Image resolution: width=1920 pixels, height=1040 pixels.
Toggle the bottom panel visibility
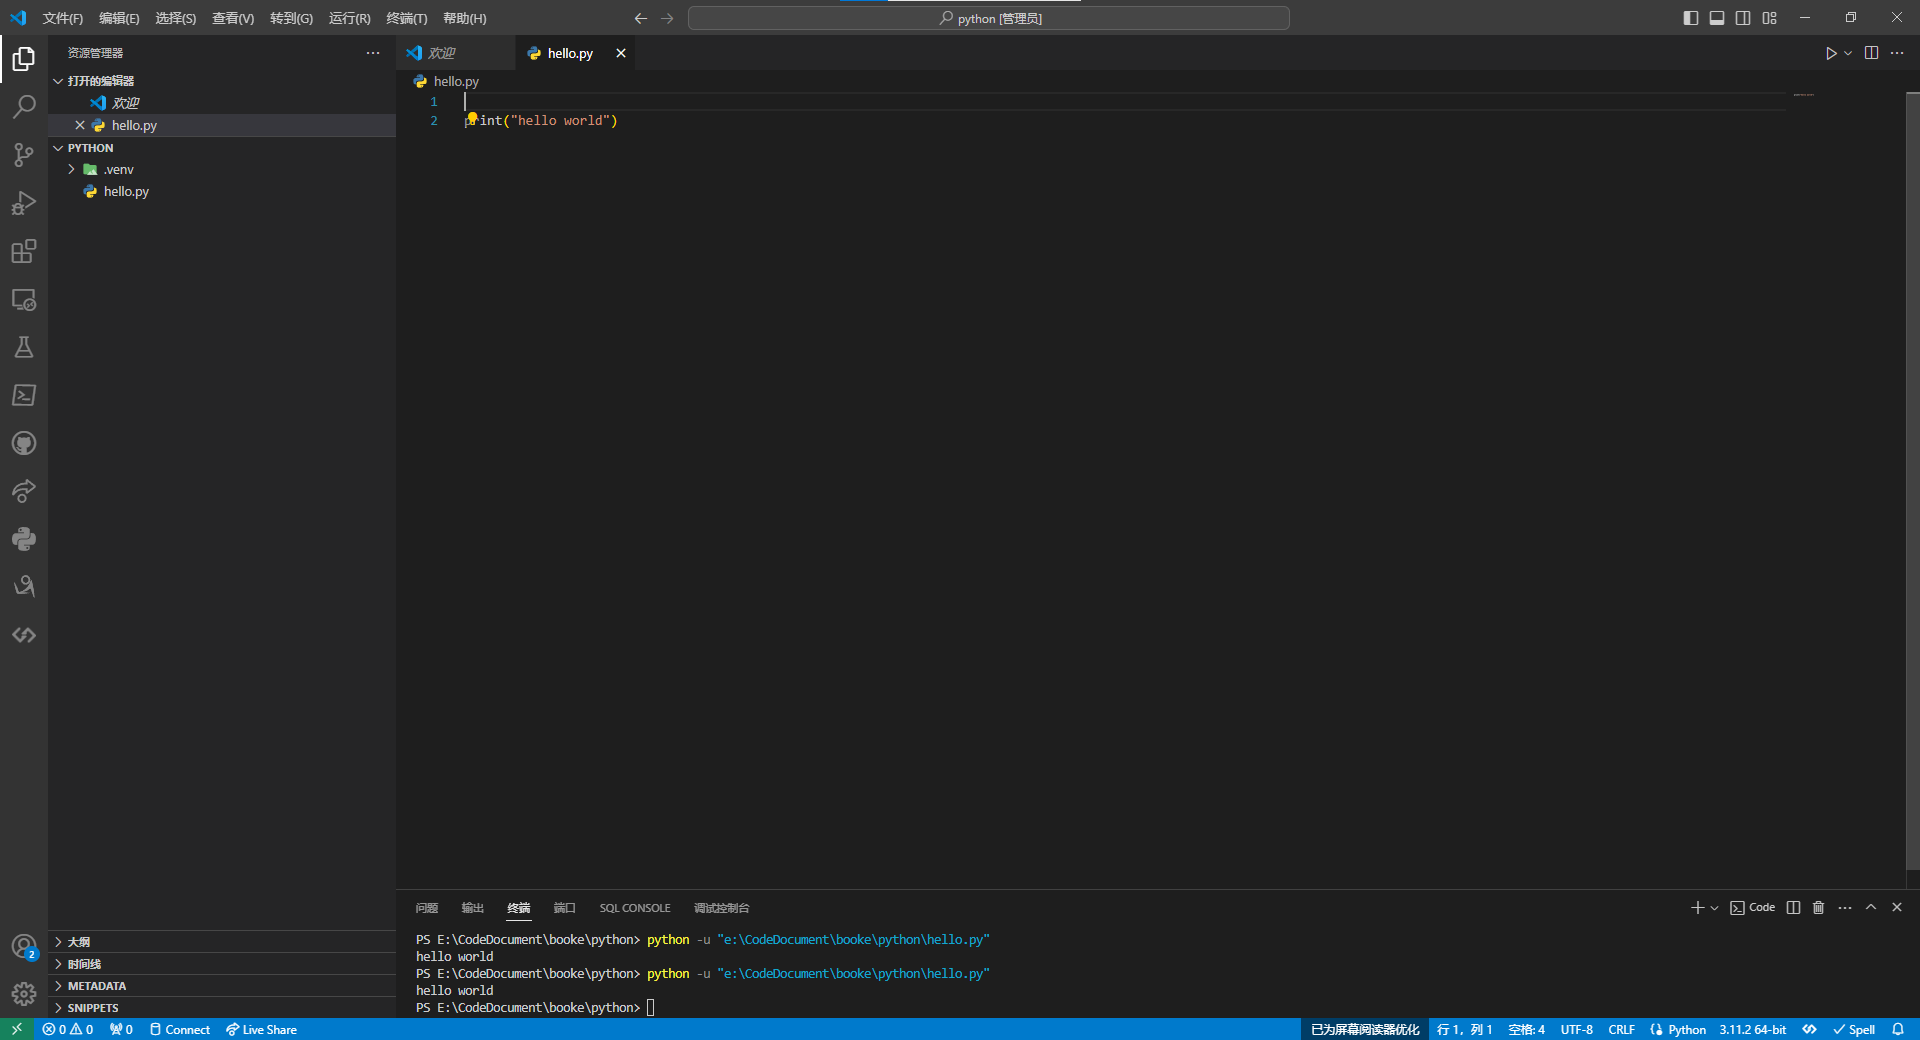[x=1717, y=18]
